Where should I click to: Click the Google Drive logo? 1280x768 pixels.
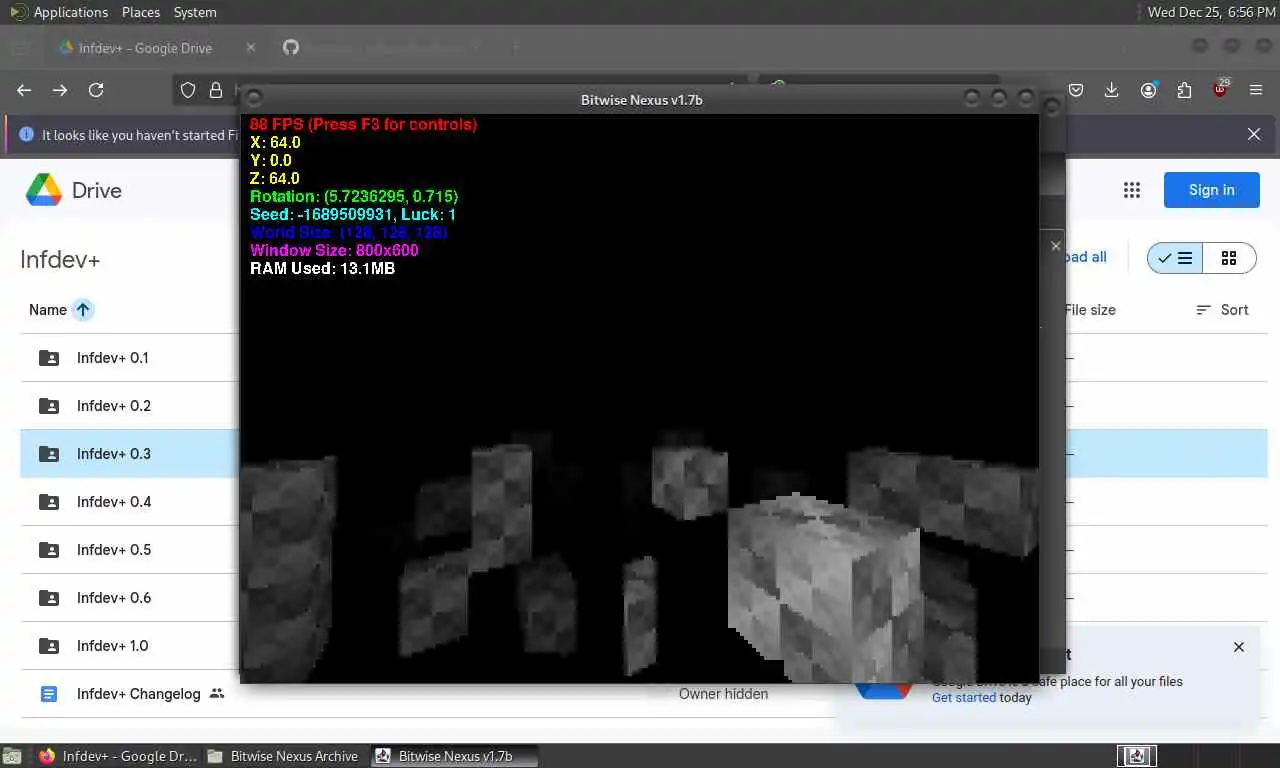coord(74,190)
